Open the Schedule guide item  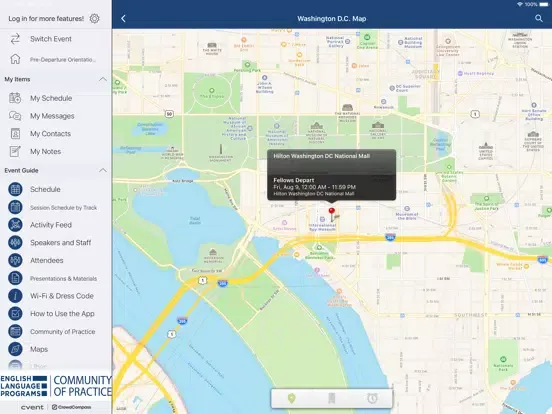[x=56, y=189]
